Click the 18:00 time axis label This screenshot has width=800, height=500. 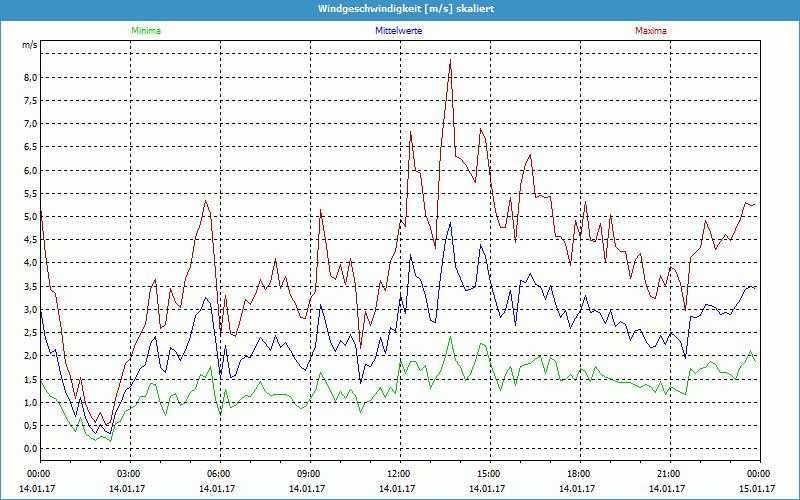click(577, 474)
